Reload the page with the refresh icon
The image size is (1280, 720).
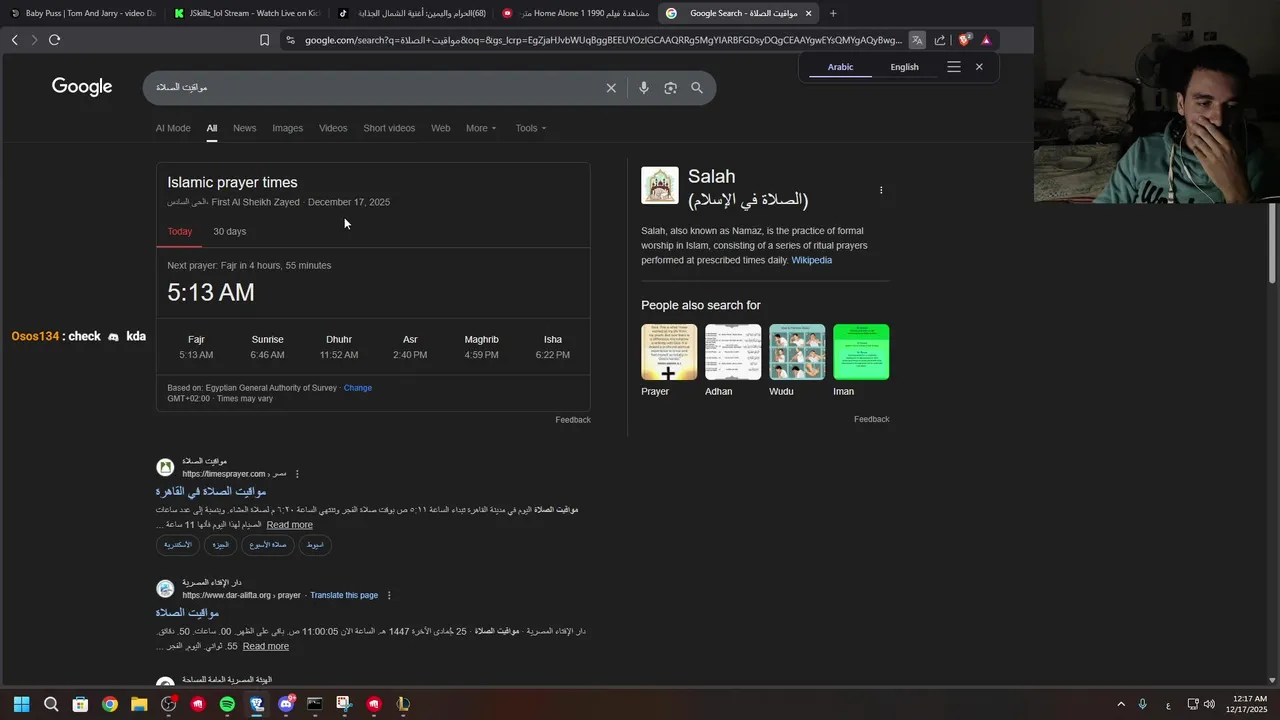[x=54, y=40]
